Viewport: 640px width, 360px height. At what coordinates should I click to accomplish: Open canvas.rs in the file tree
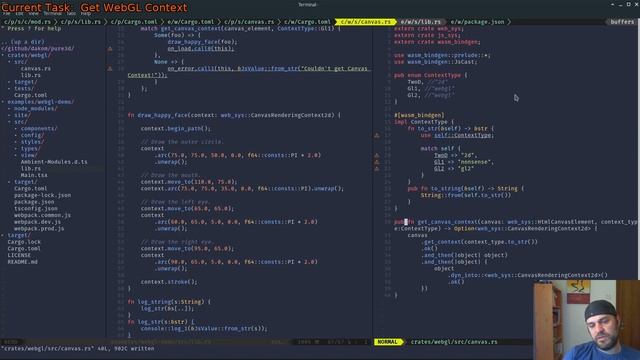[36, 69]
